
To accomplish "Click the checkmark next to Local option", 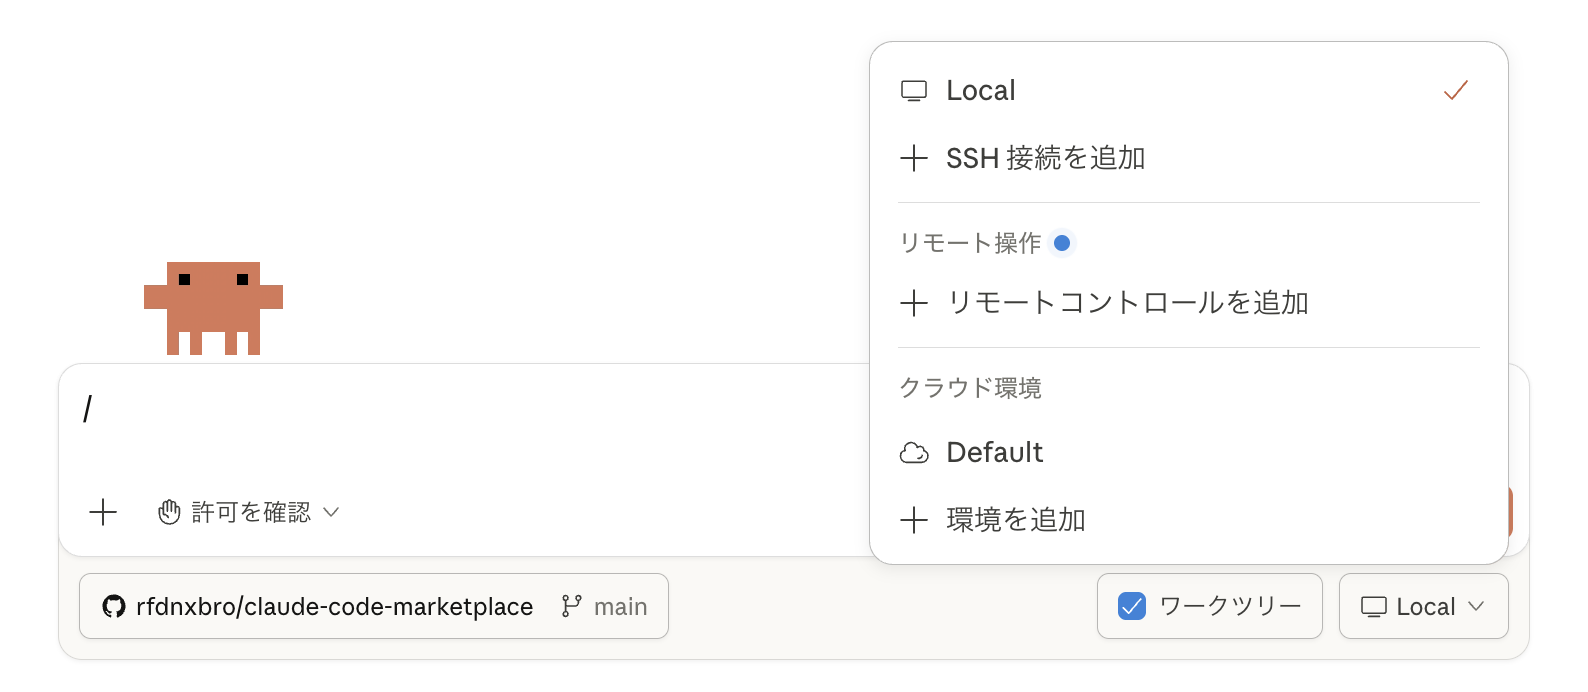I will 1456,91.
